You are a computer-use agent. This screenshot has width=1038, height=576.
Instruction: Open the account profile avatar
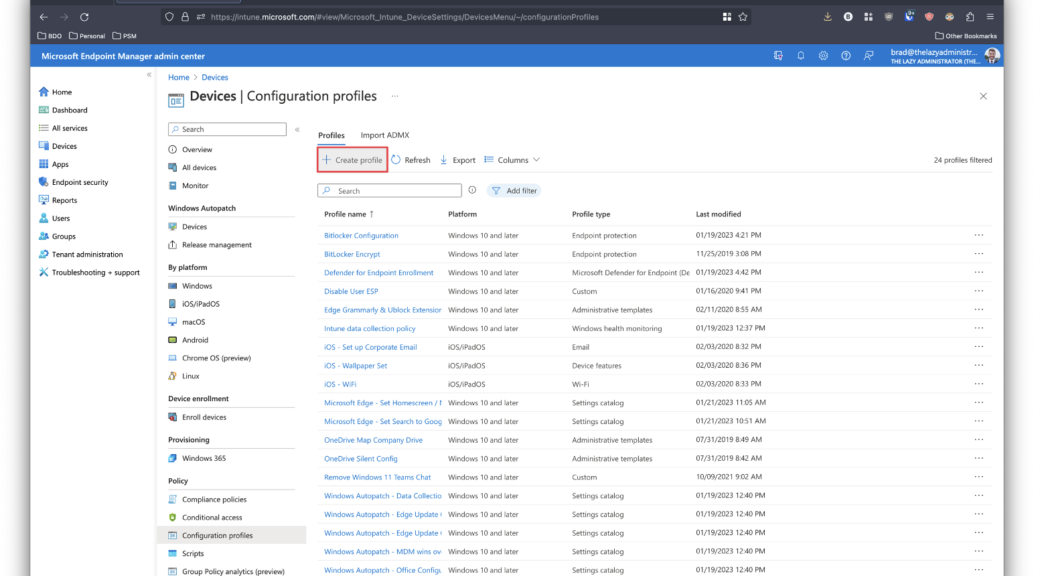(992, 56)
